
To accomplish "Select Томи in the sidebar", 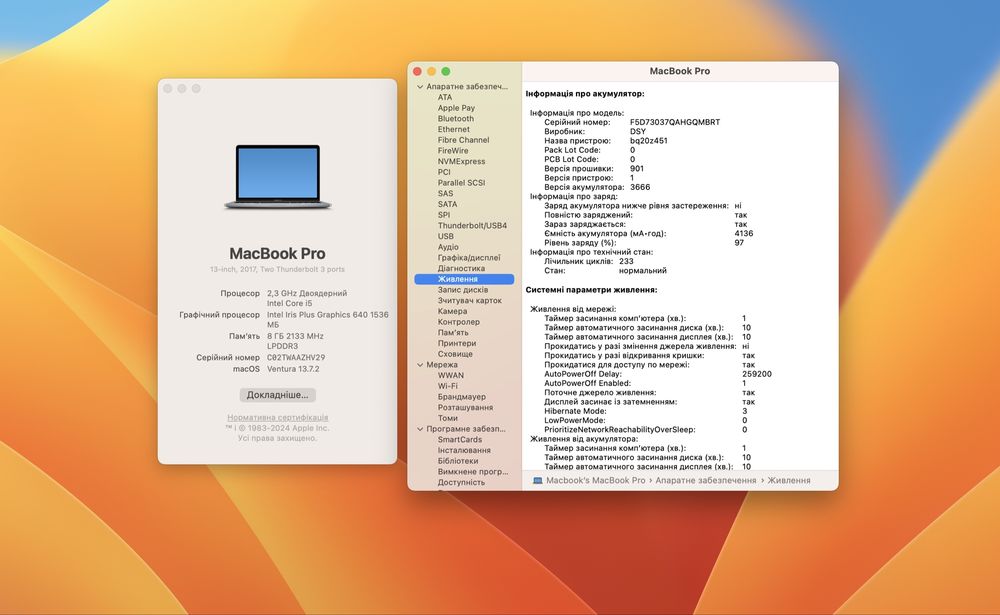I will [x=447, y=419].
